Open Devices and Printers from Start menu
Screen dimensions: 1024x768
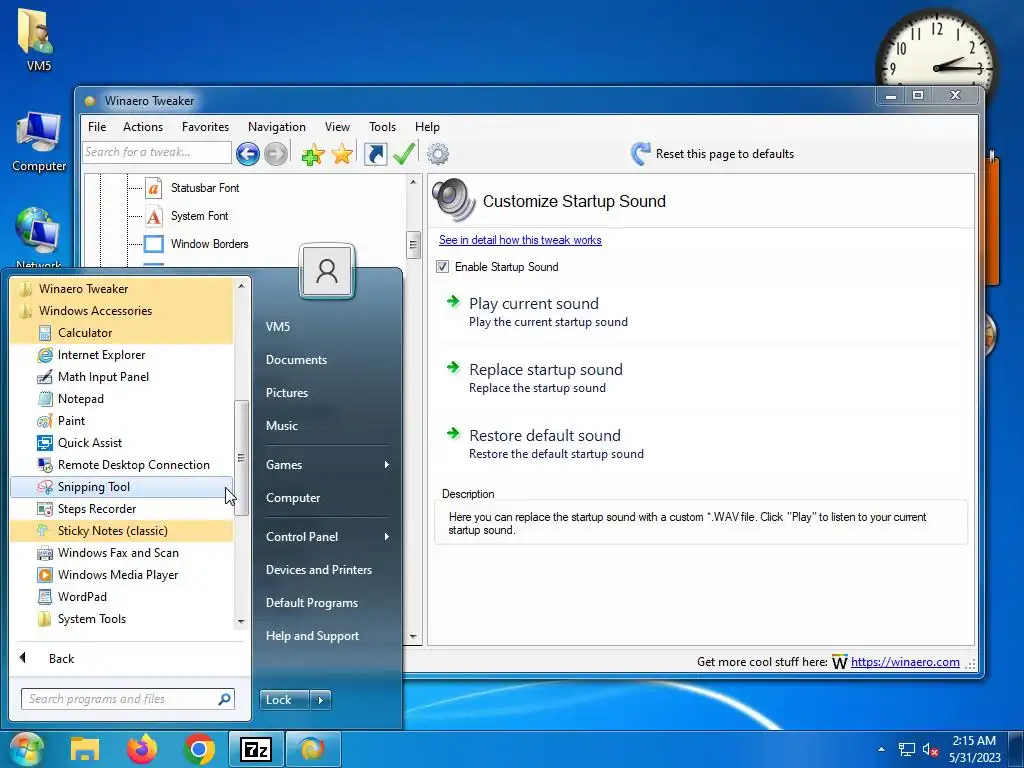coord(319,569)
